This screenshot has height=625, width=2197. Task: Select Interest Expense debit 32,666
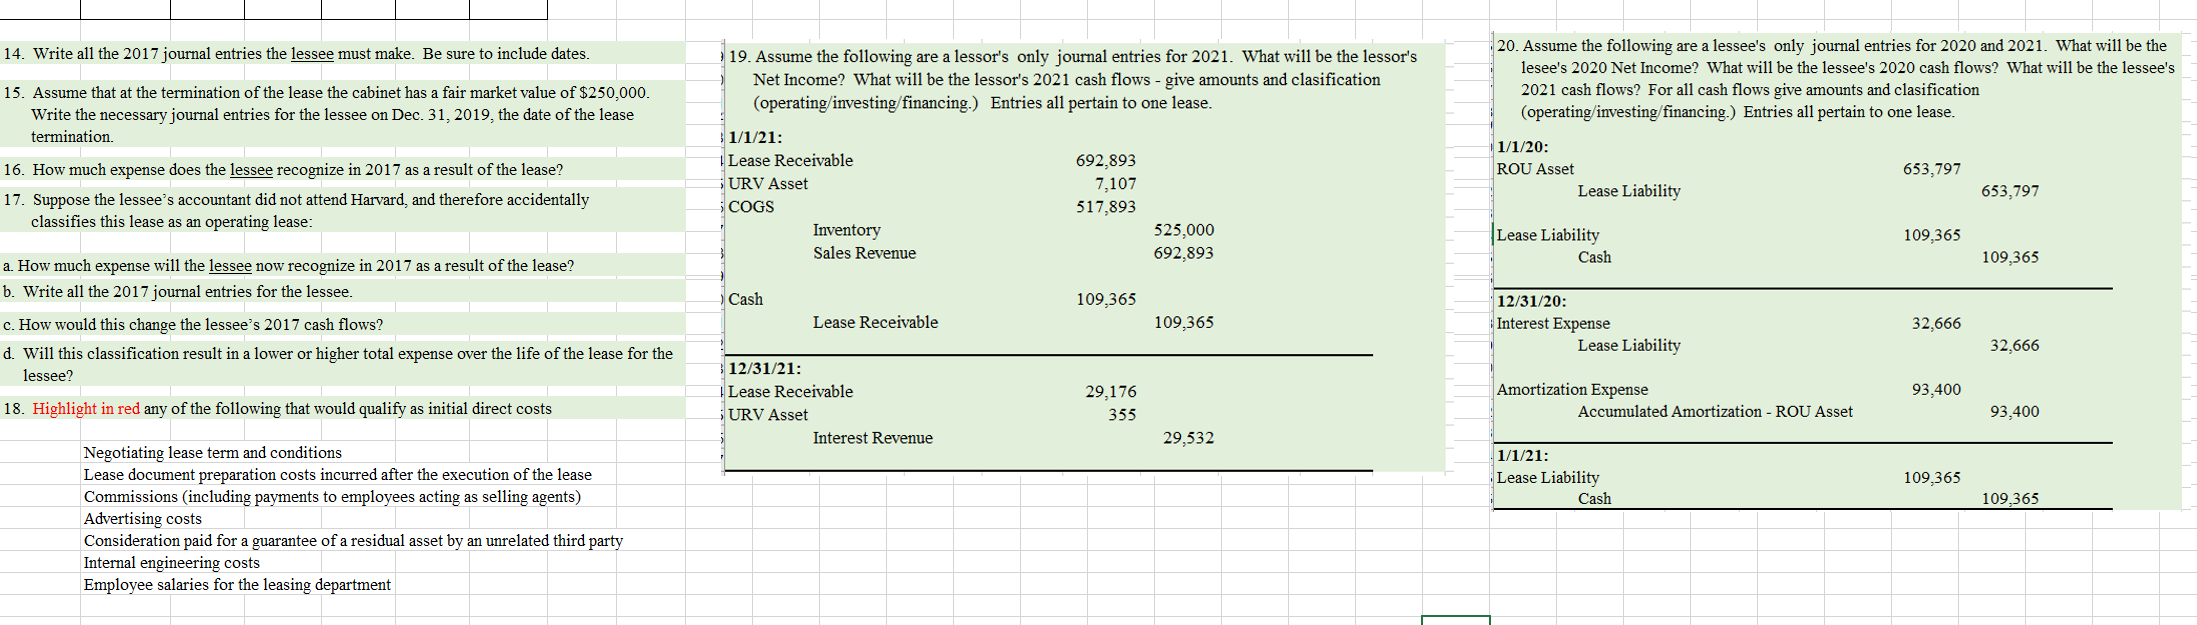tap(1936, 324)
